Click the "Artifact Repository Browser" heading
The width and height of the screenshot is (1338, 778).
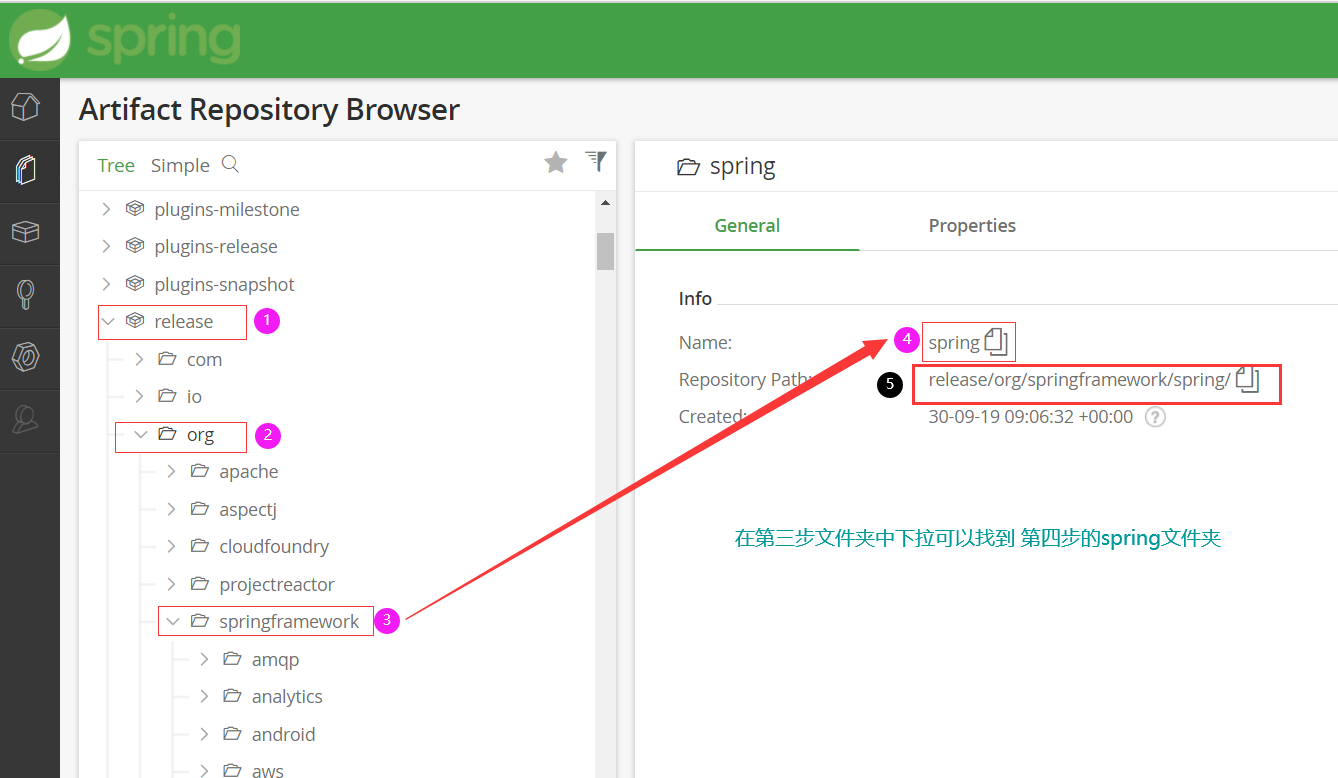[269, 109]
